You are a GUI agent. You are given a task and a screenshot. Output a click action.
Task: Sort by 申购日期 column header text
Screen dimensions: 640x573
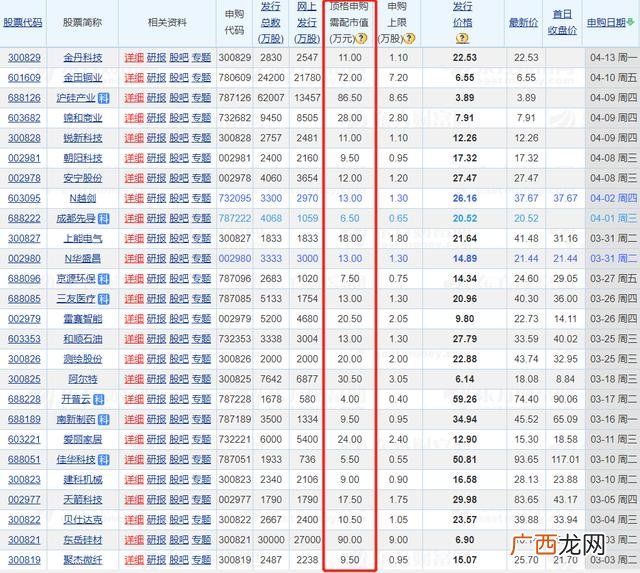tap(606, 22)
